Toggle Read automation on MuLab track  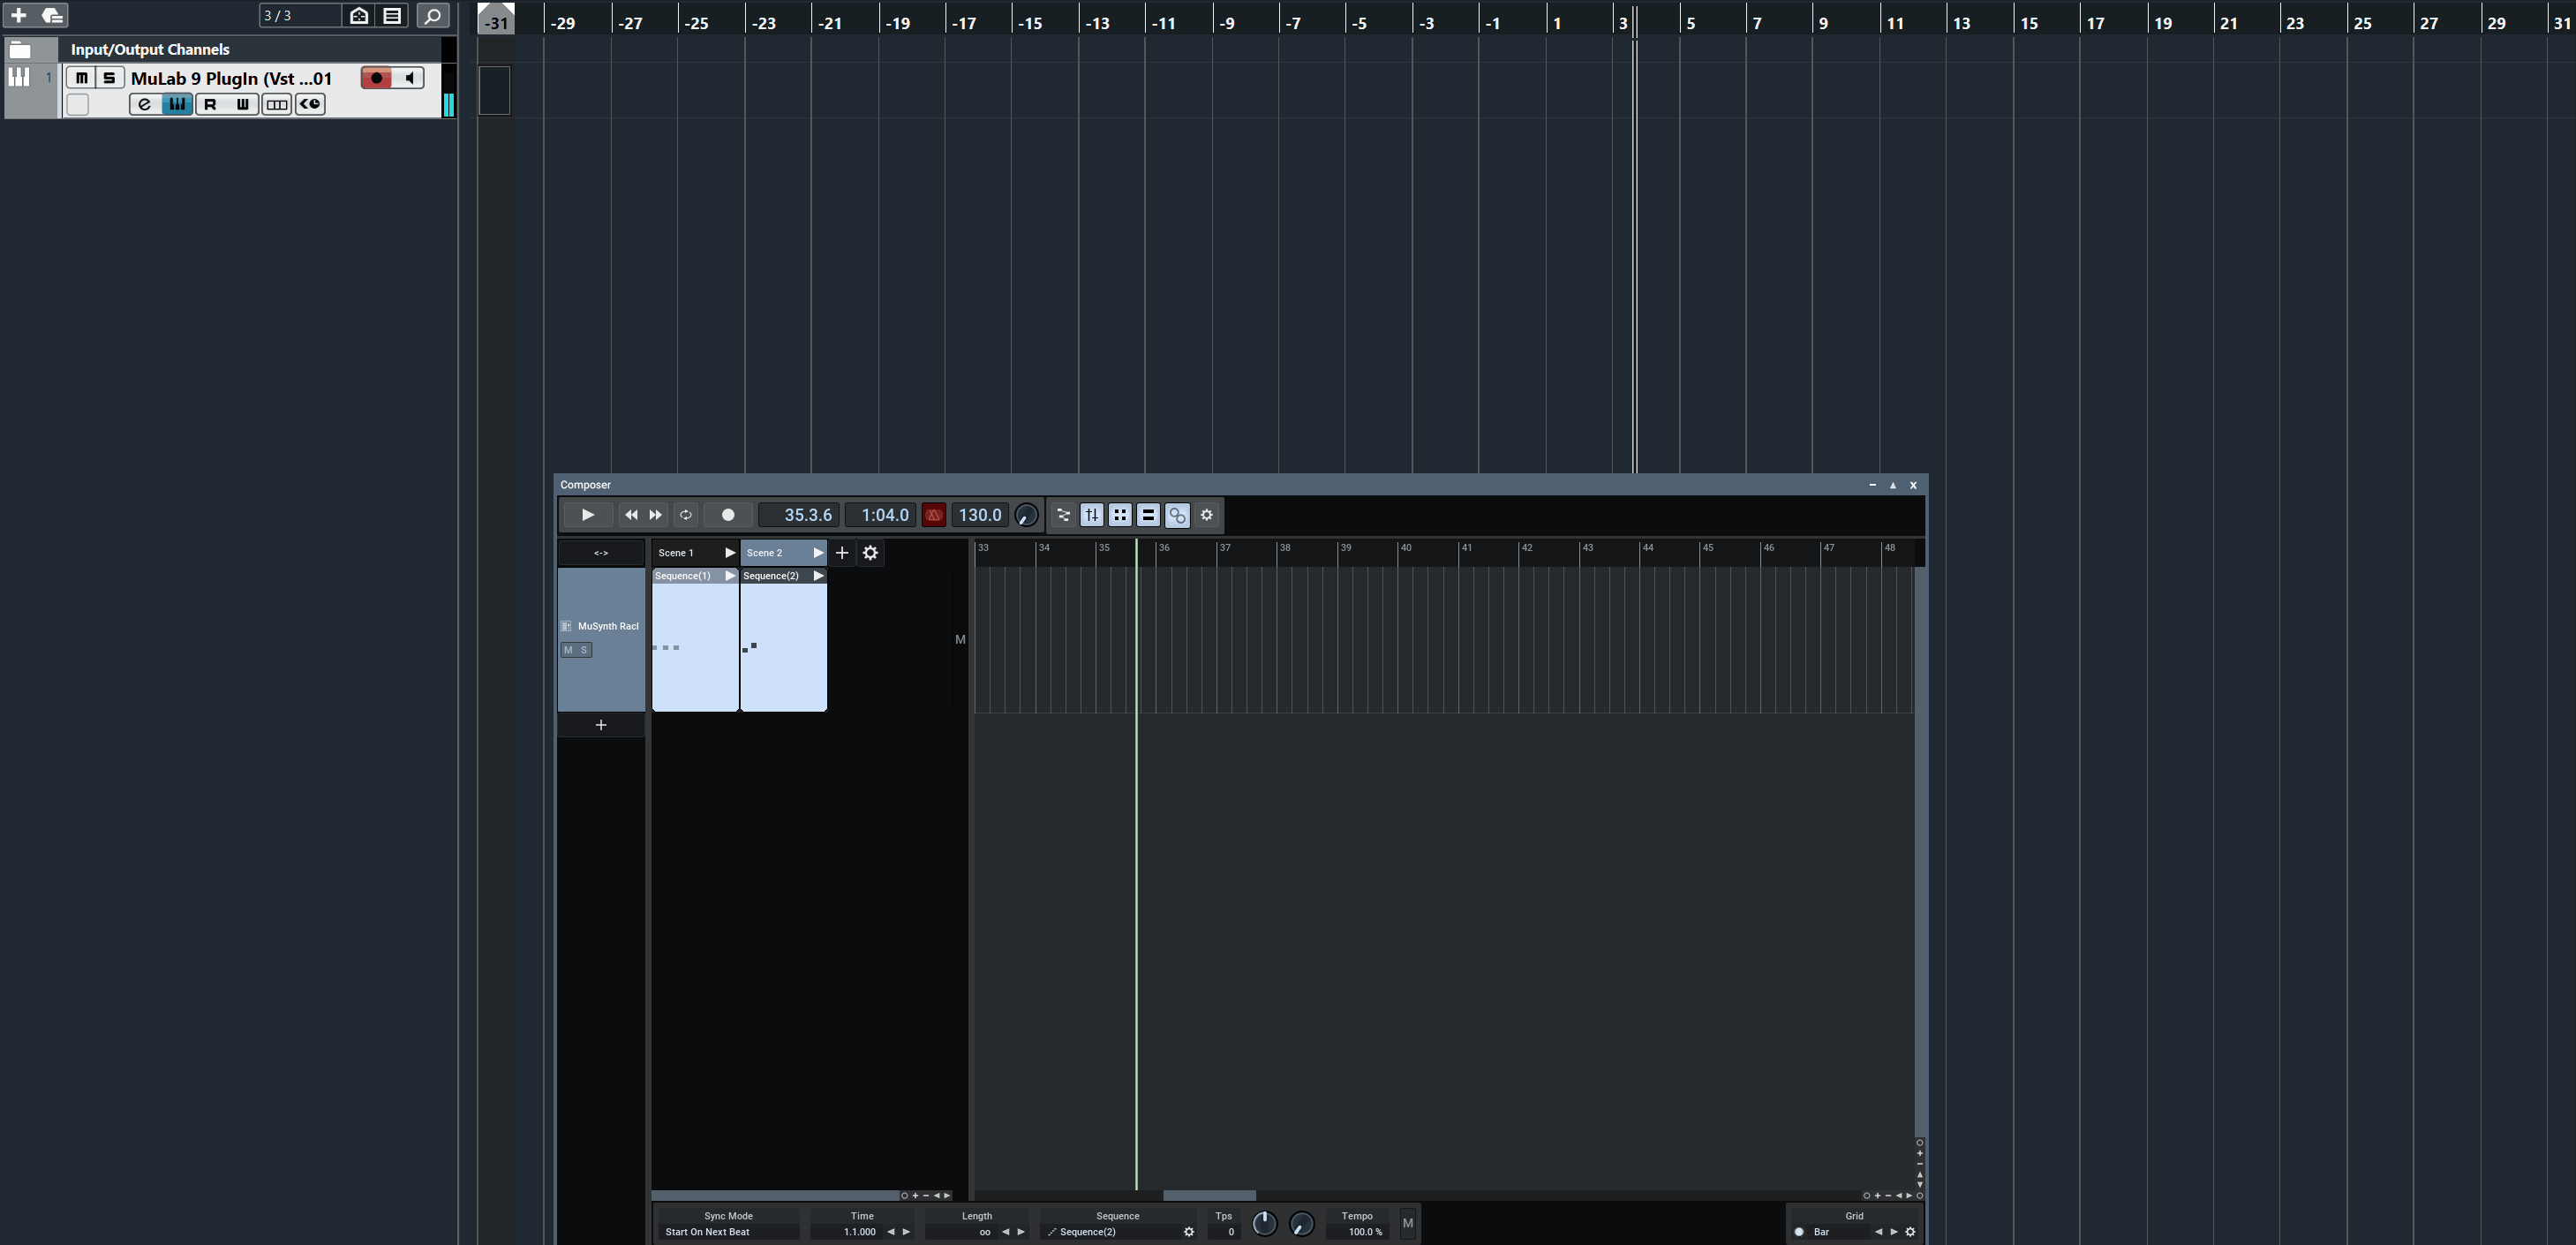pyautogui.click(x=210, y=104)
